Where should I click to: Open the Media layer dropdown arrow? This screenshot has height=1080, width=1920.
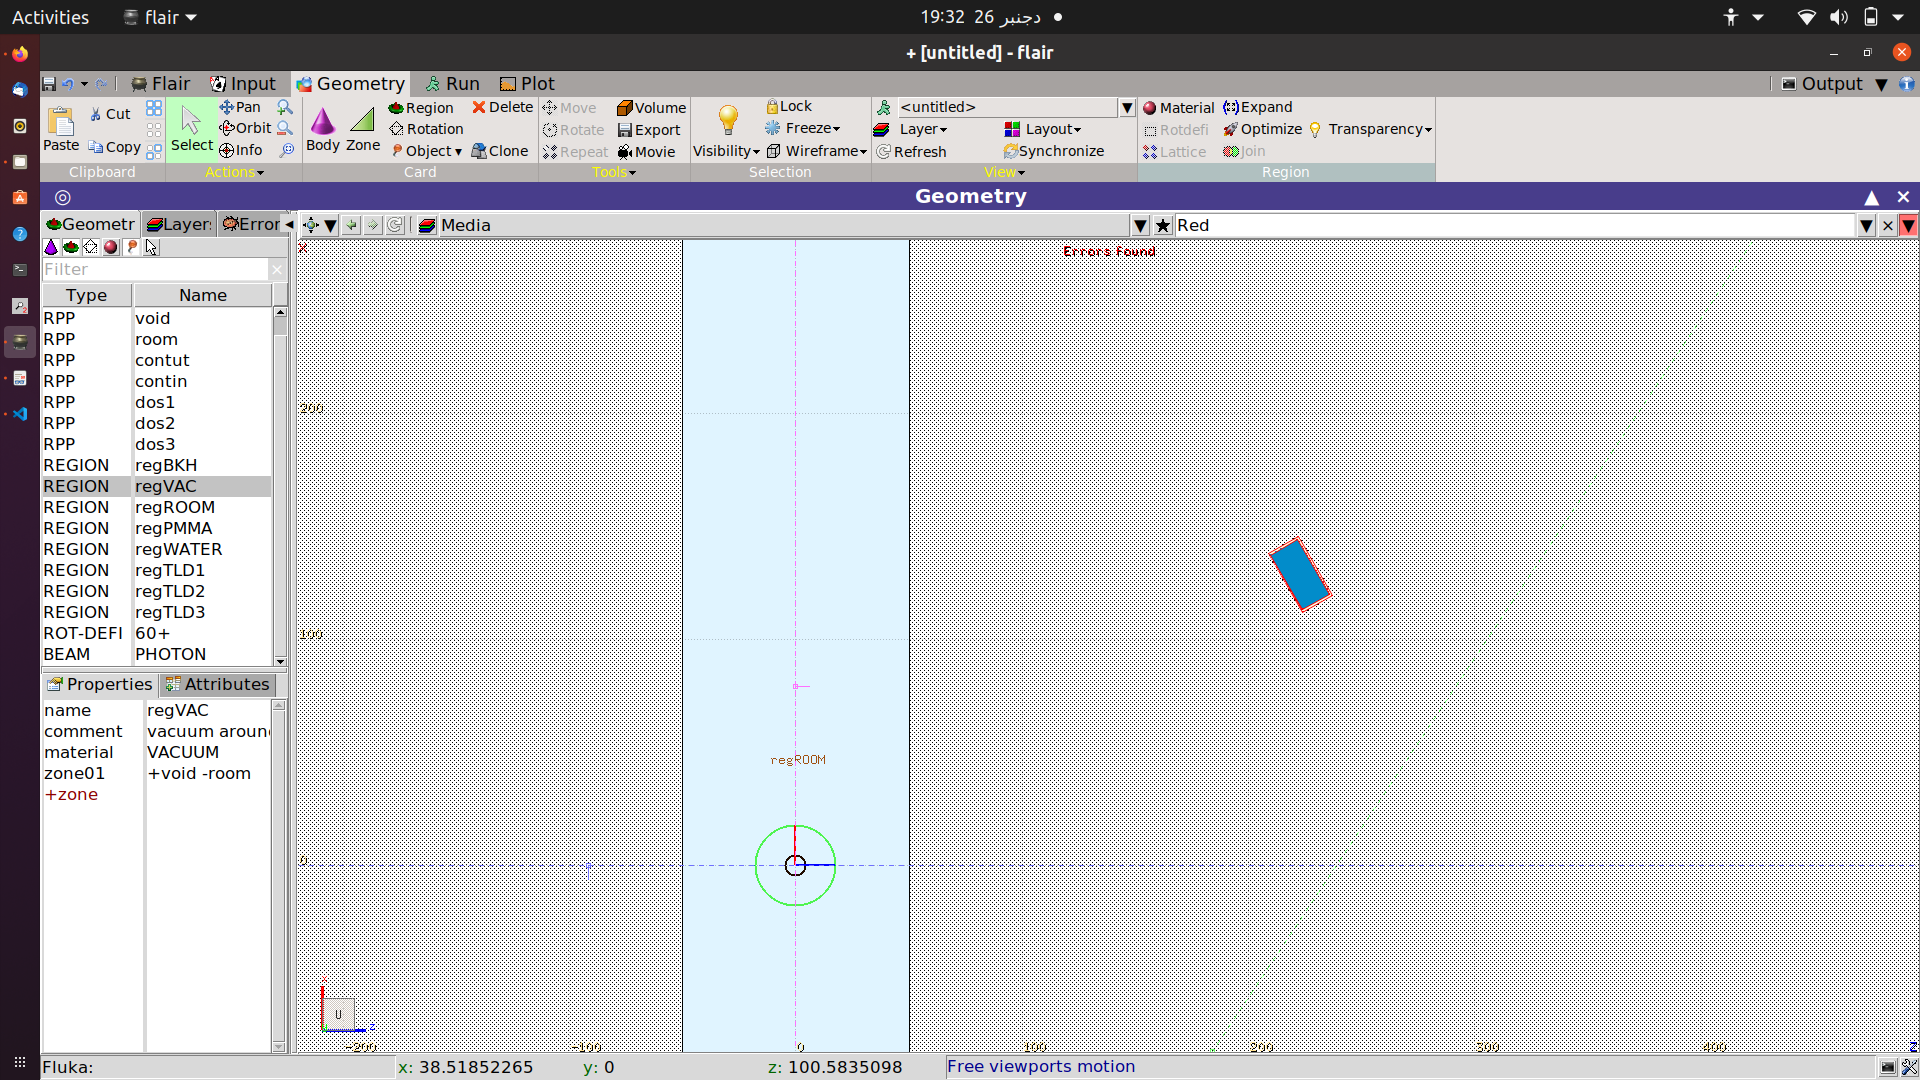1139,225
